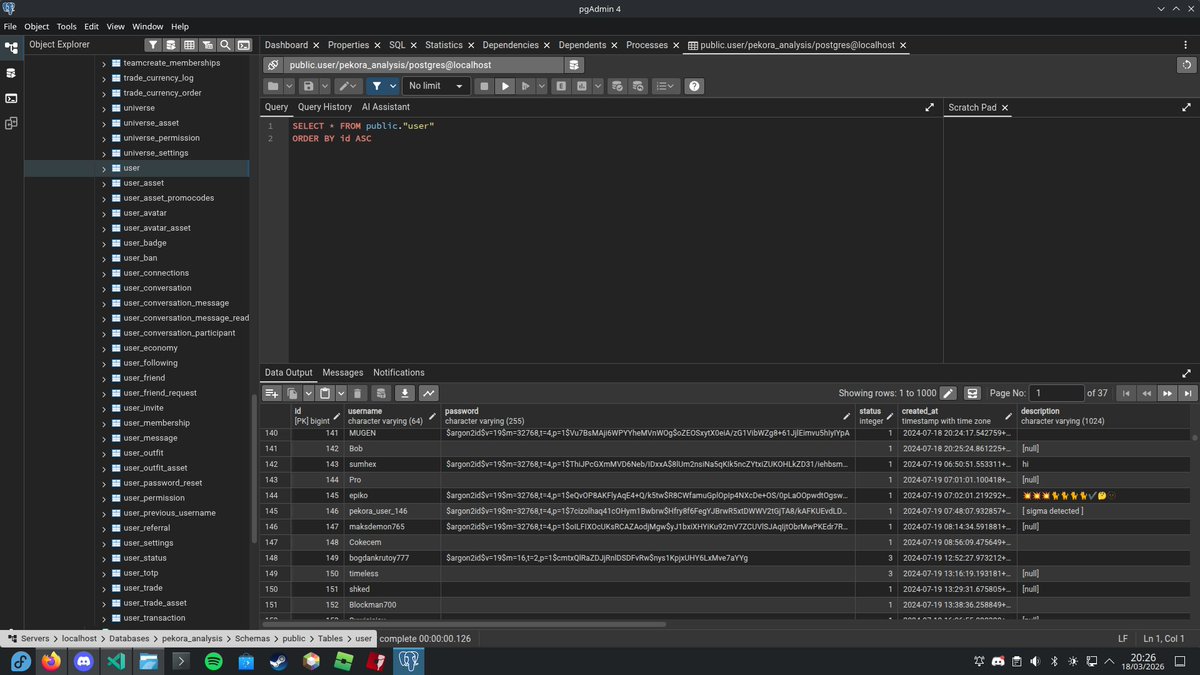
Task: Execute the query with the play button
Action: [505, 86]
